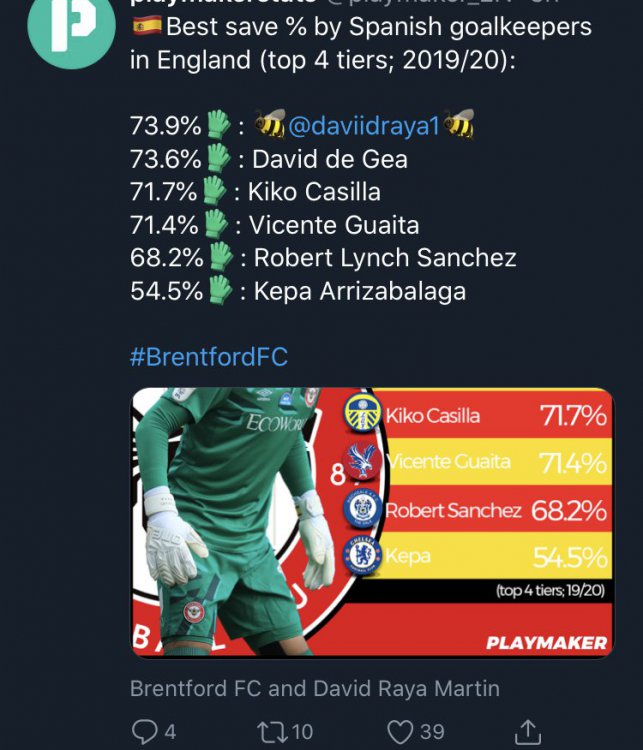Open the @daviidraya1 mention link
The image size is (643, 750).
click(365, 127)
